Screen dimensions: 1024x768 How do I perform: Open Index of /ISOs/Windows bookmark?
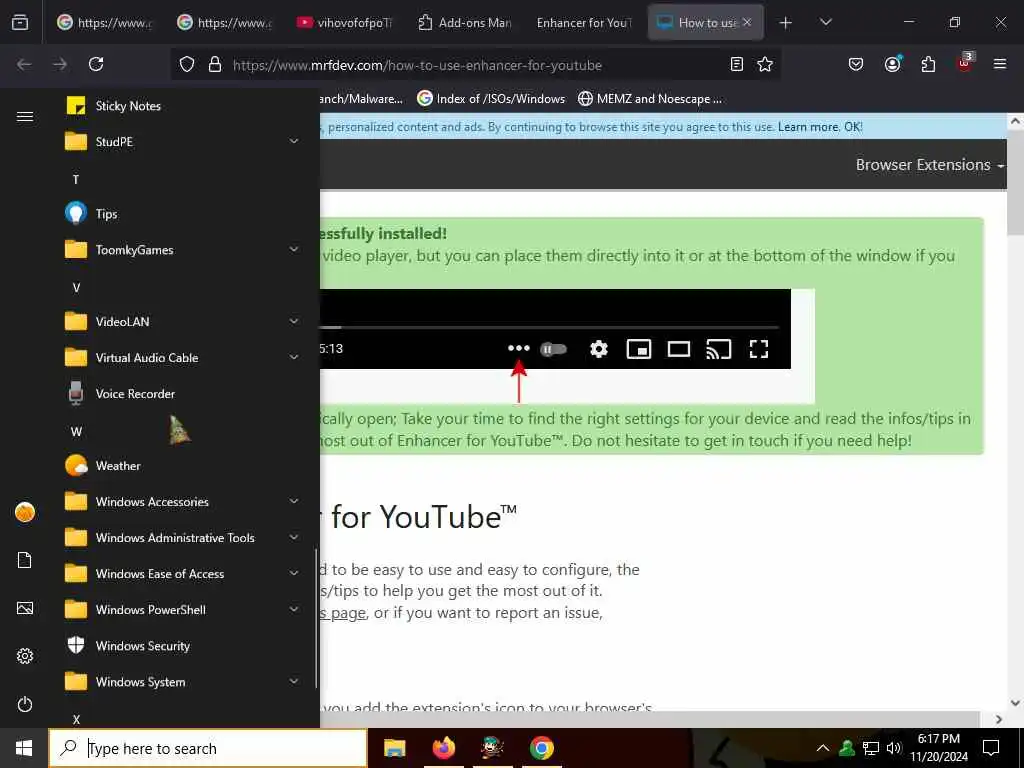click(491, 99)
